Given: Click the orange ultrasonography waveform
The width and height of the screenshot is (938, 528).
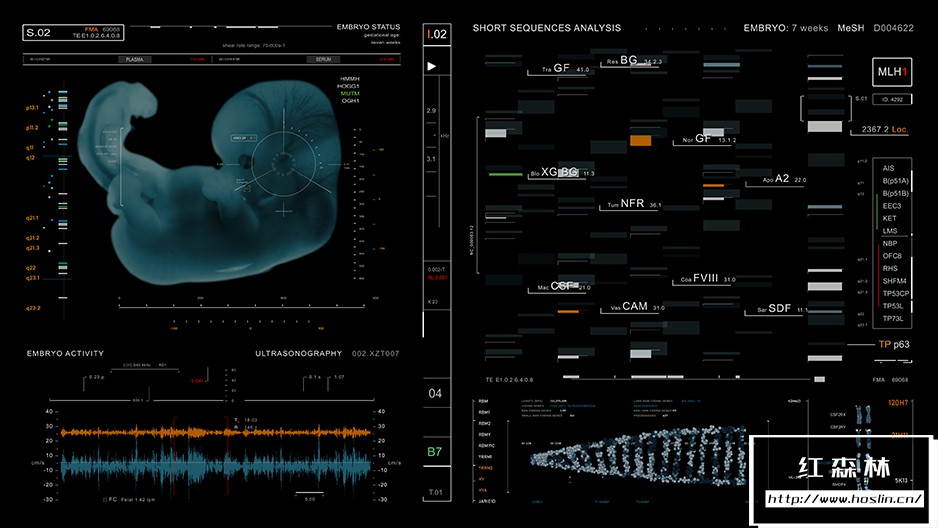Looking at the screenshot, I should click(x=215, y=432).
